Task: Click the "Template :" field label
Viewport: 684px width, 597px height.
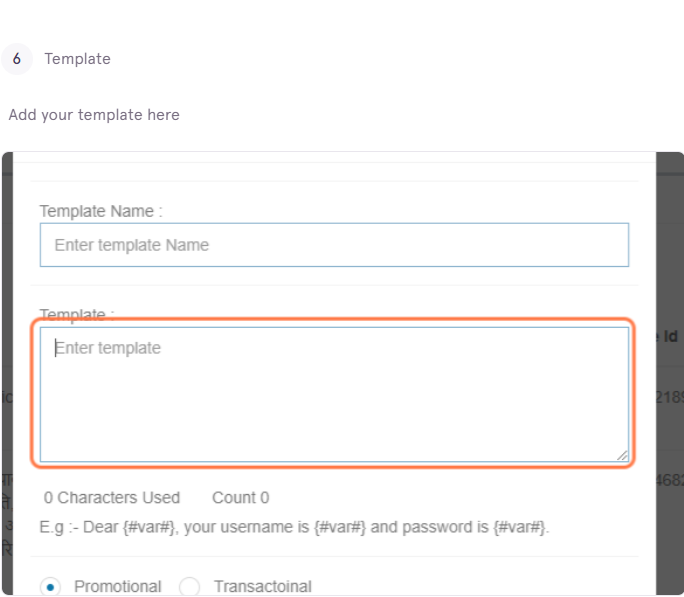Action: [77, 314]
